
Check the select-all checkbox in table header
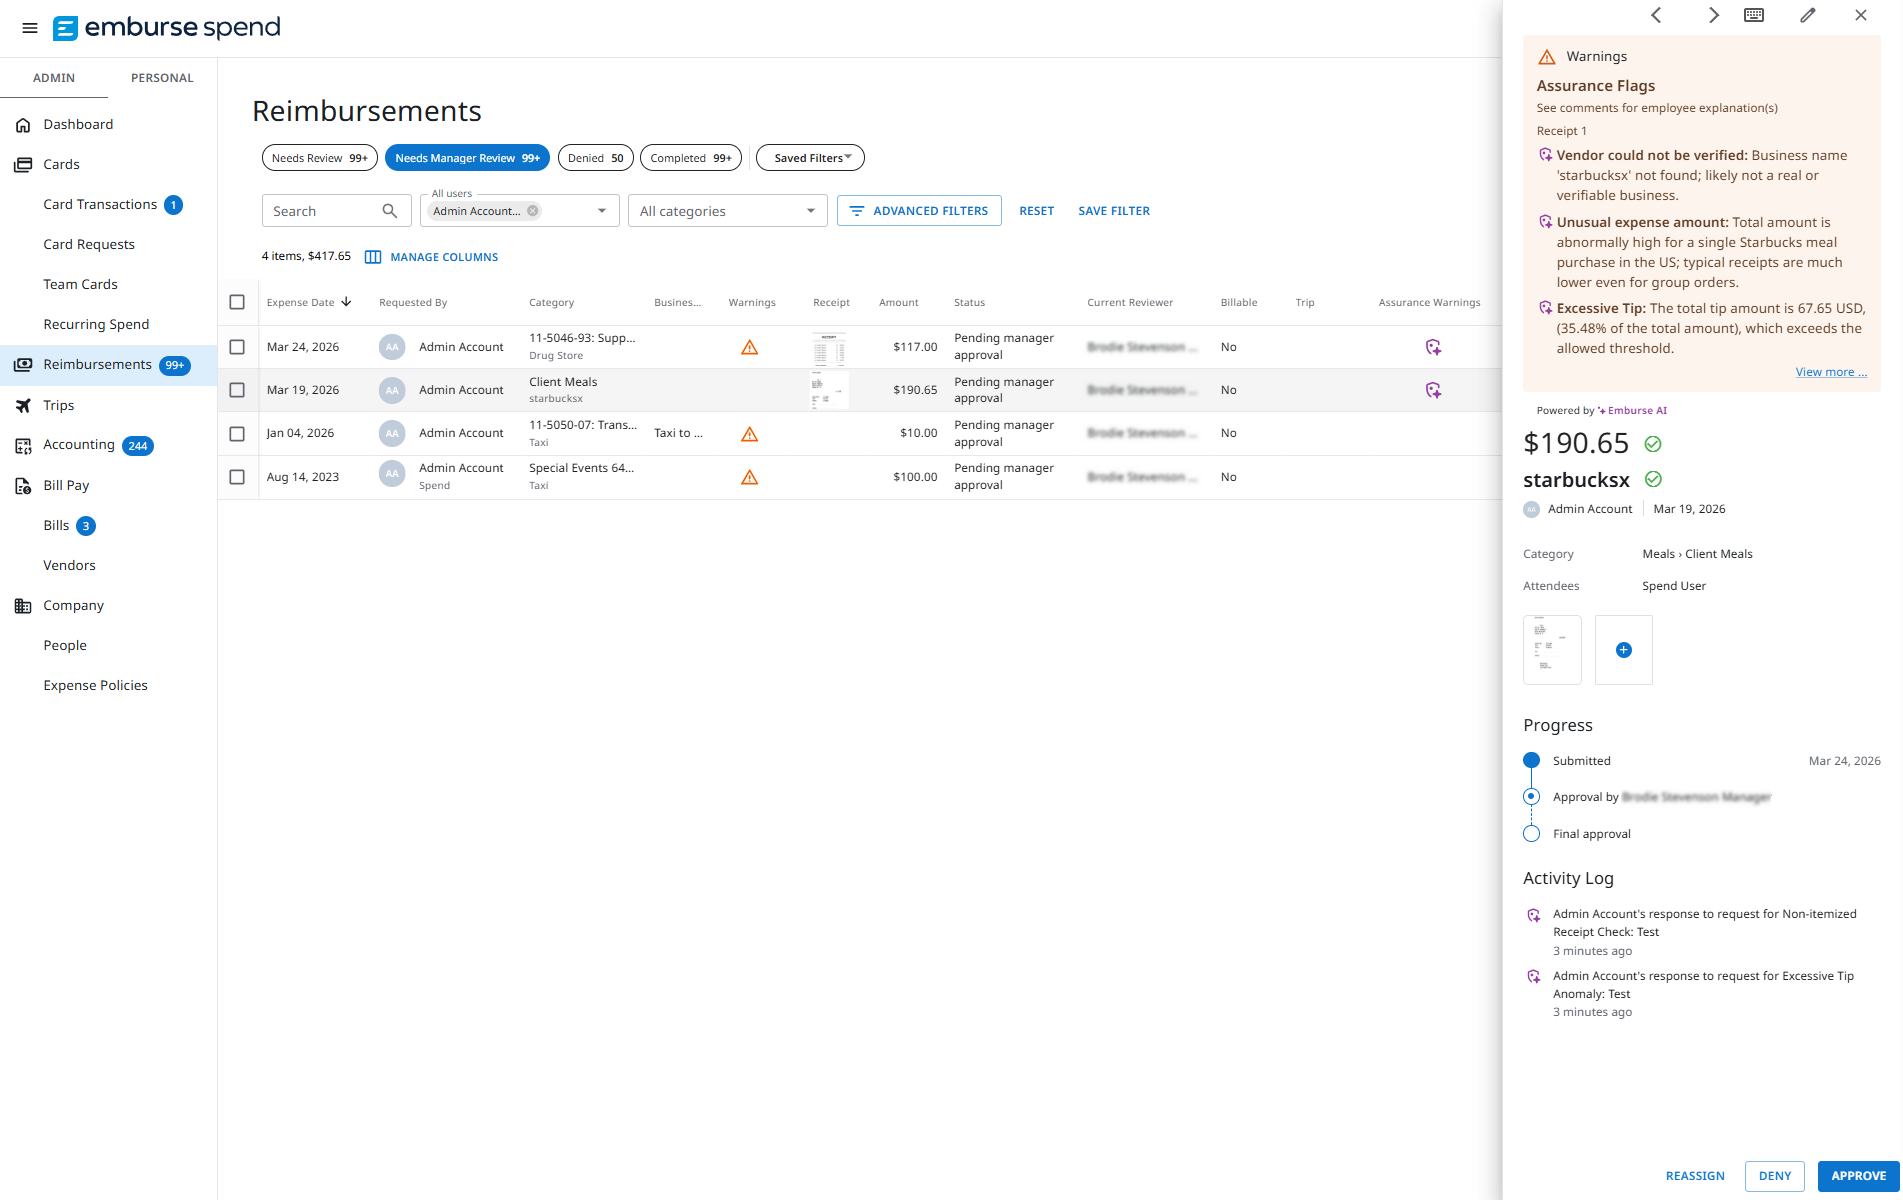[237, 302]
